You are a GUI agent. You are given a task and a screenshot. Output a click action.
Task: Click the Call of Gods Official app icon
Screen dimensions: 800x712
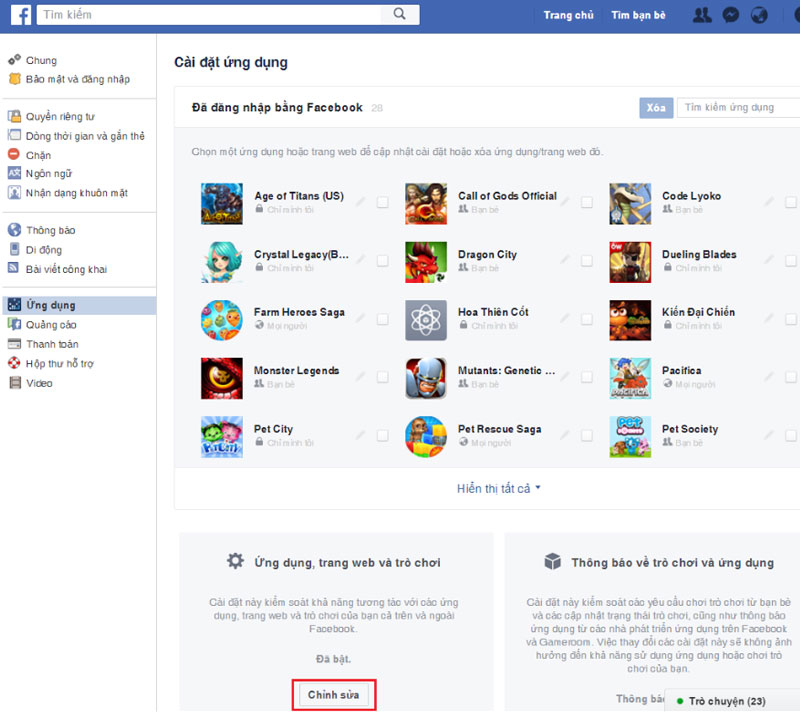tap(426, 204)
